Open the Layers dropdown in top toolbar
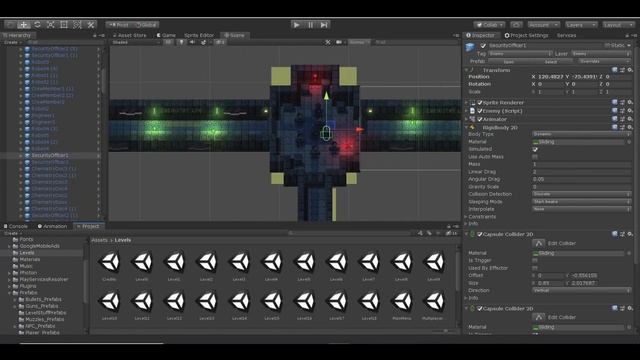The image size is (640, 360). pos(581,25)
